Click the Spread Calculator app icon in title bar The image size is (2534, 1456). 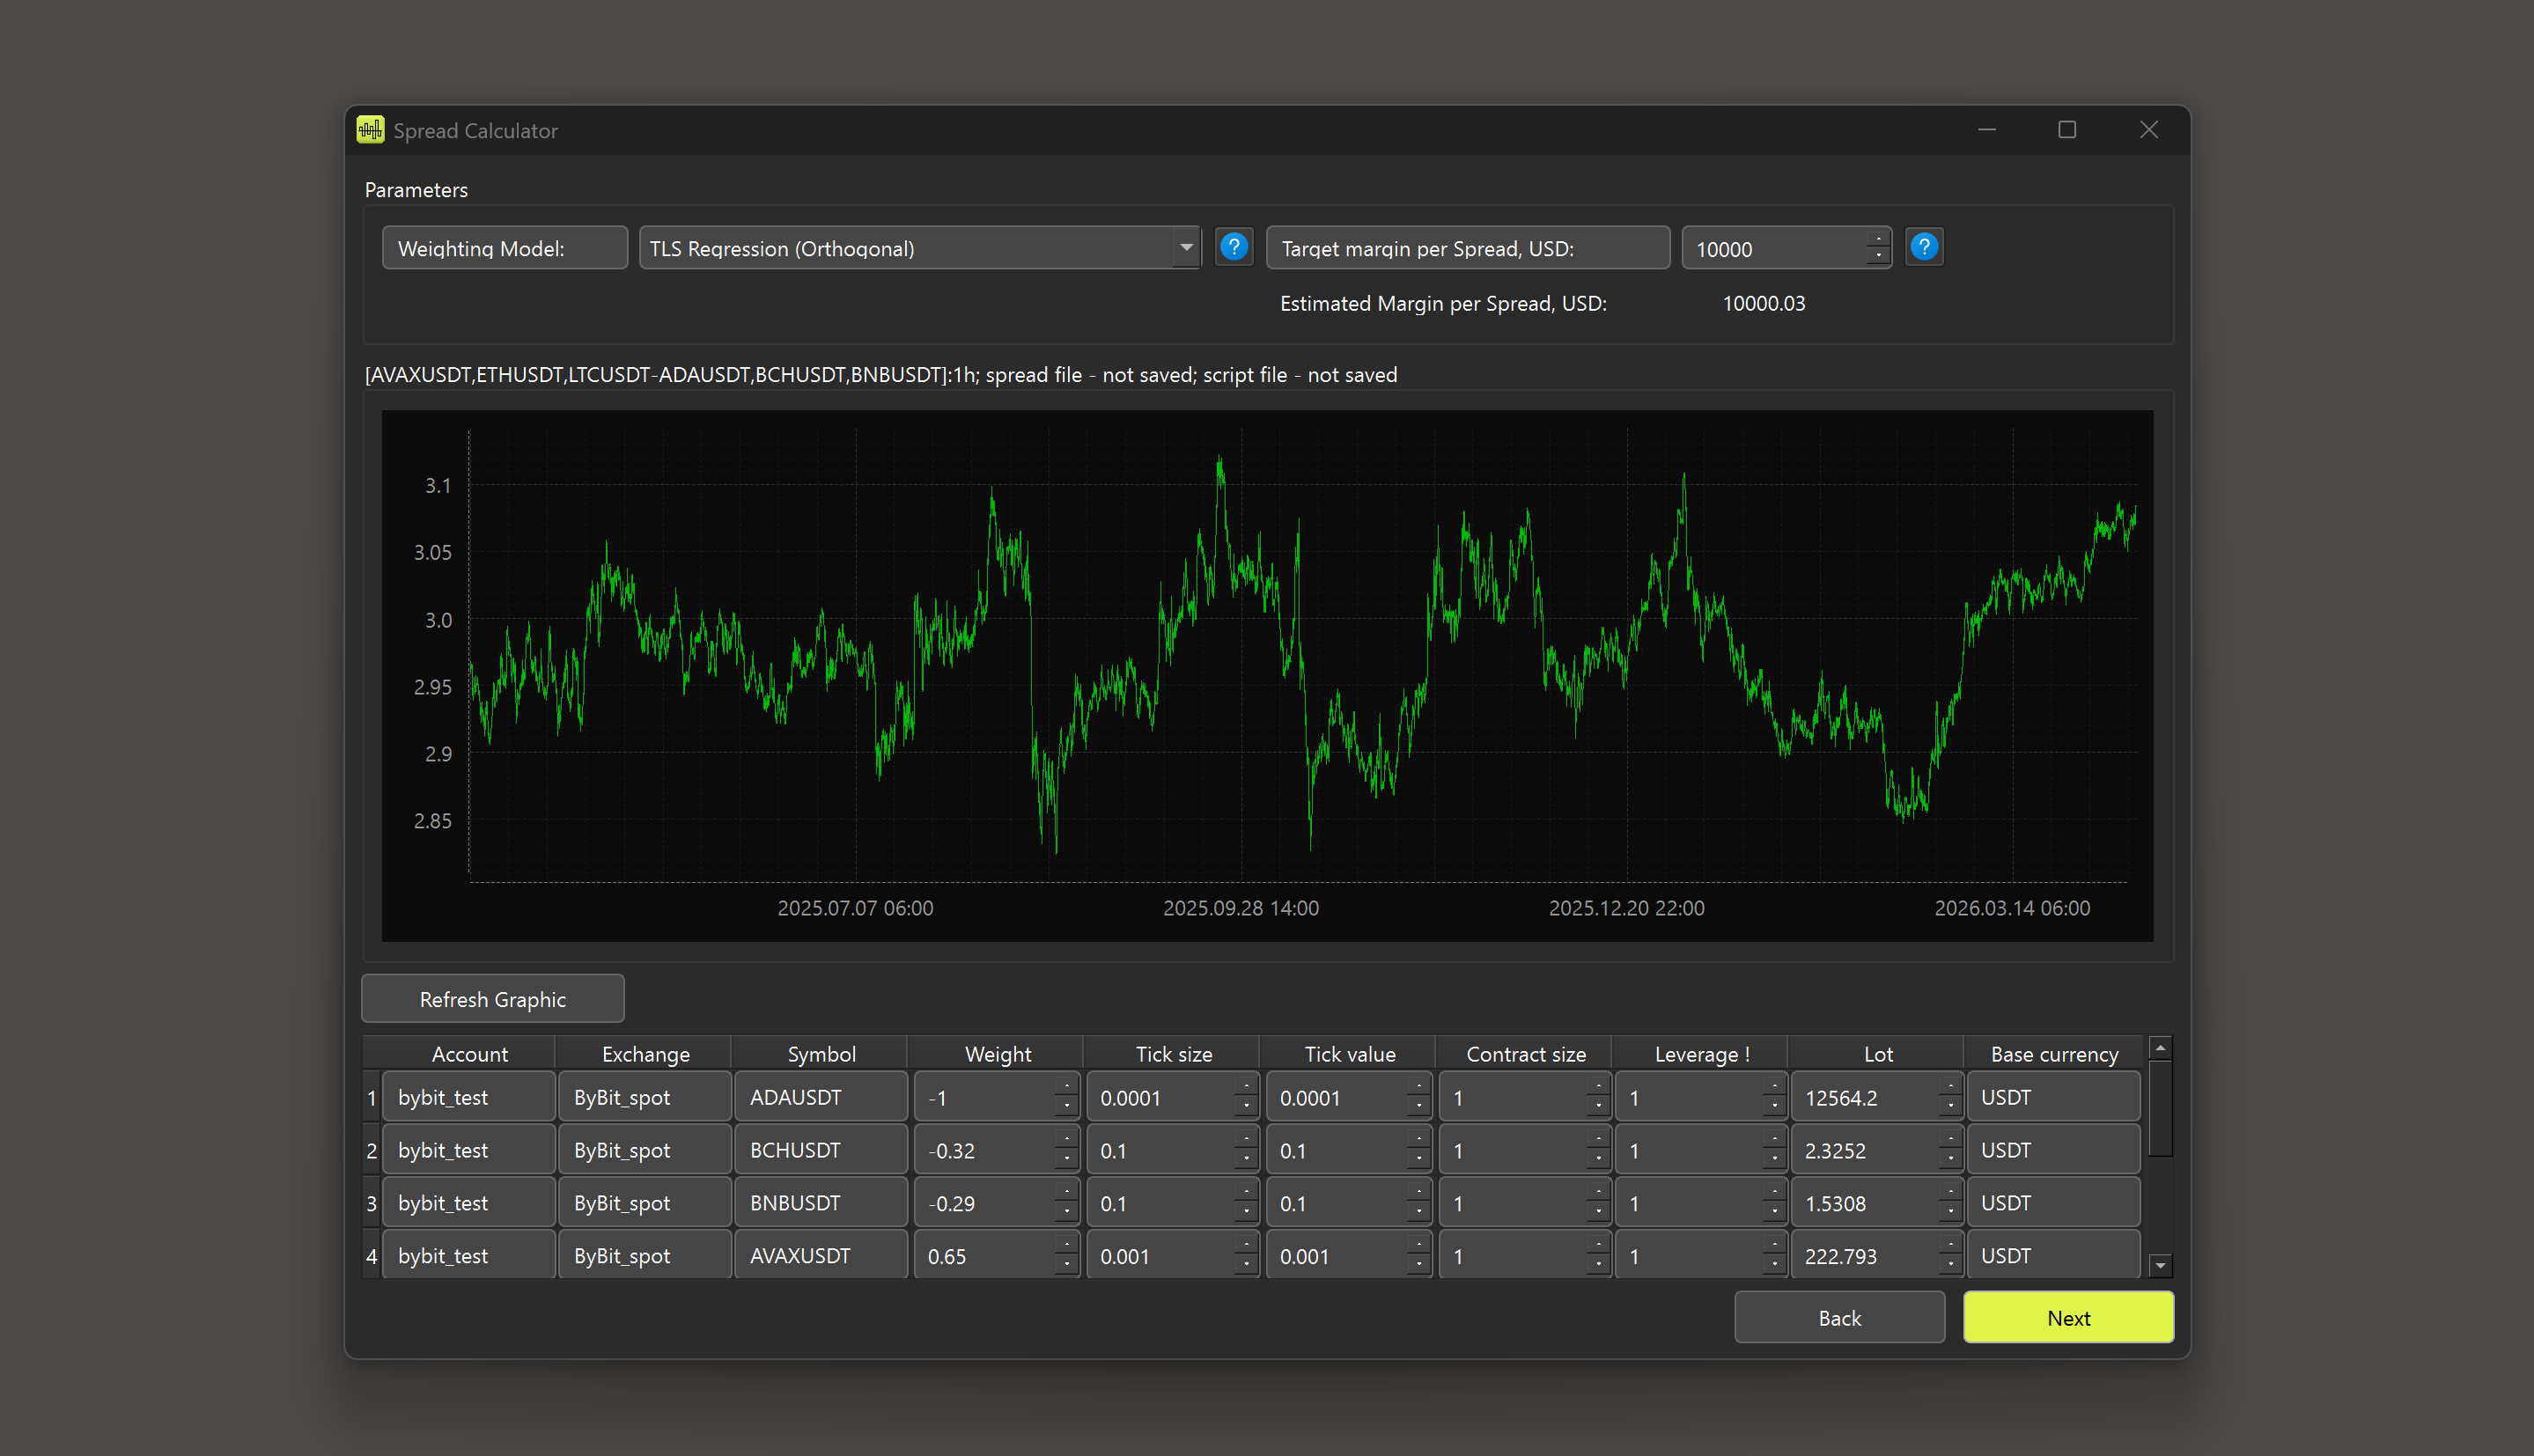[371, 130]
